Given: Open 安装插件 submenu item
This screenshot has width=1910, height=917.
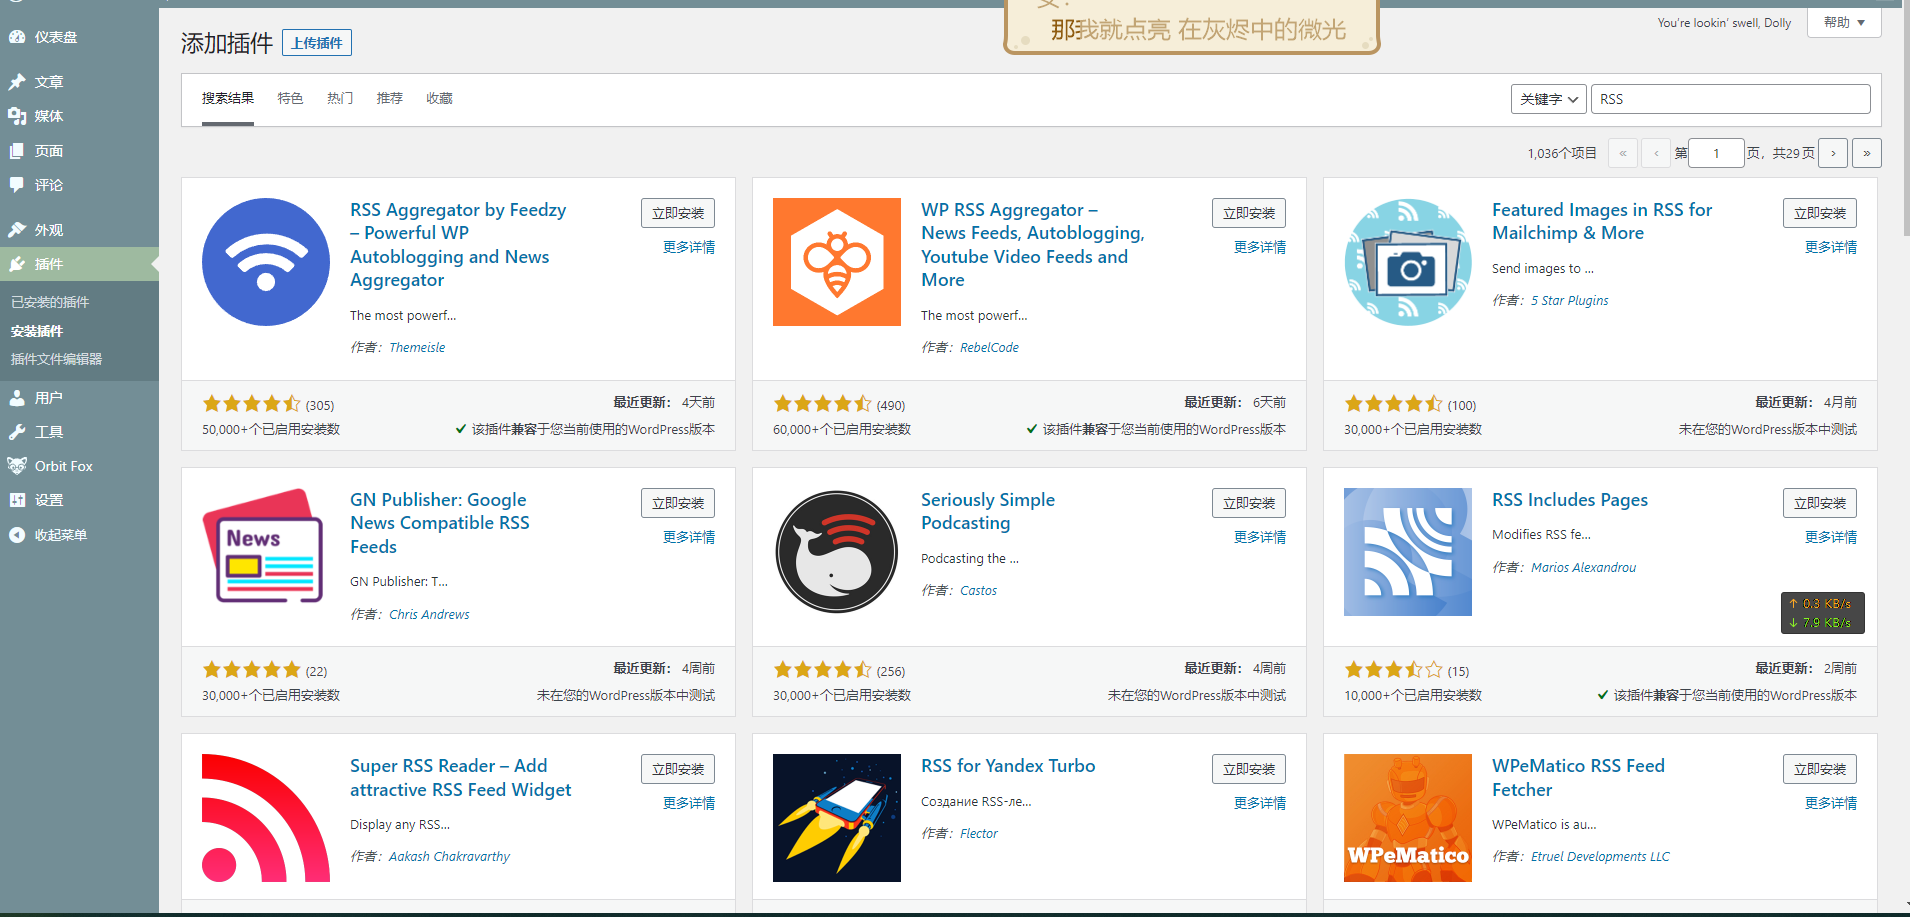Looking at the screenshot, I should coord(37,331).
